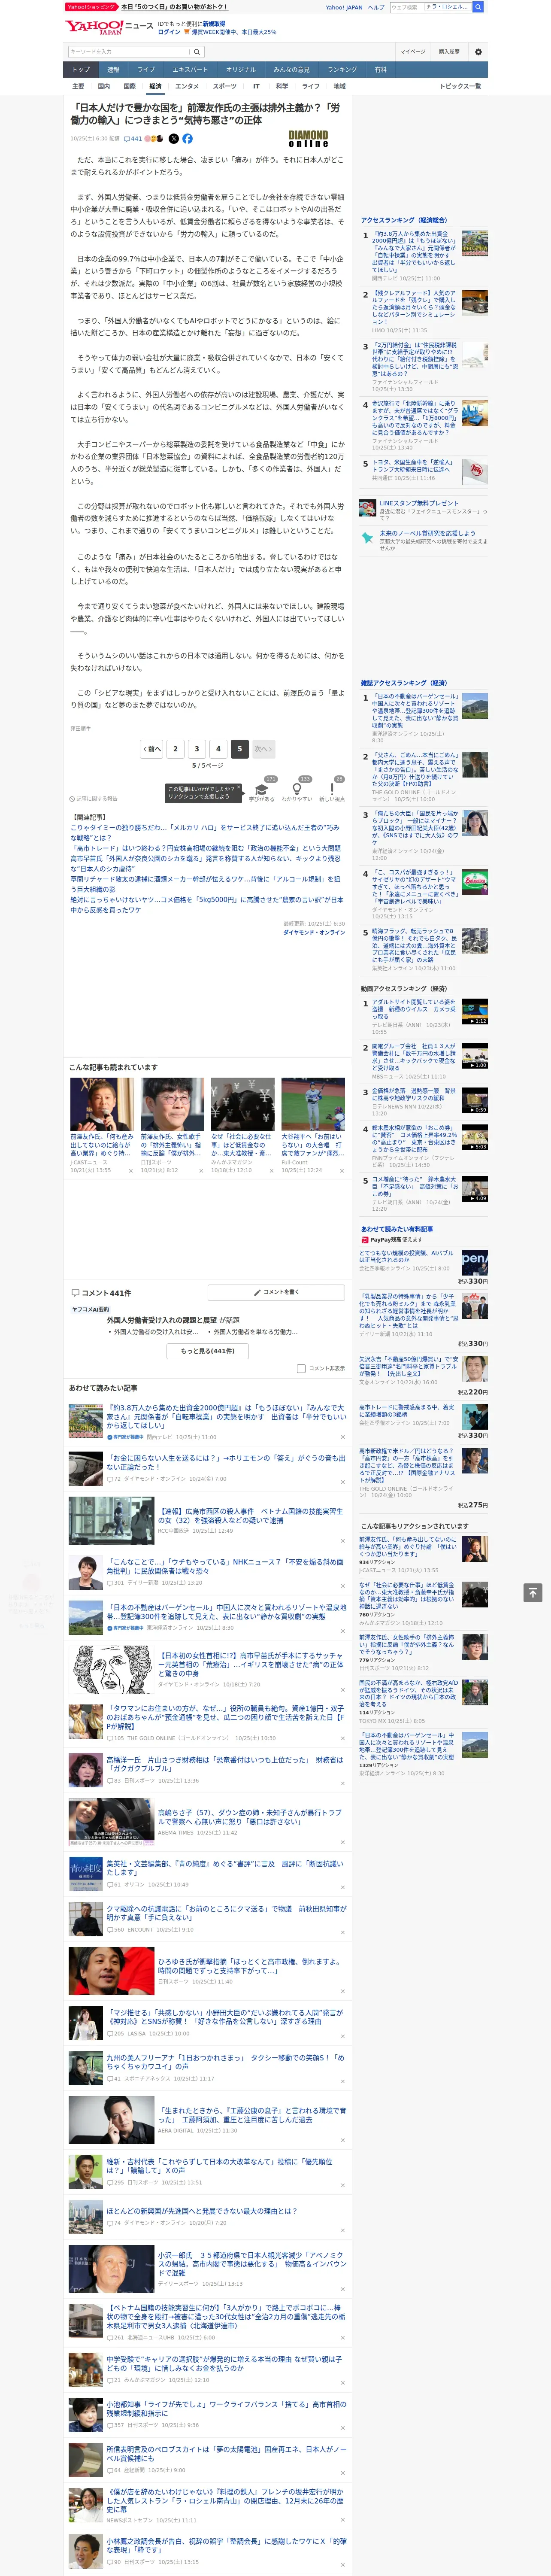Image resolution: width=551 pixels, height=2576 pixels.
Task: Click Yahoo!ショッピング red banner label
Action: click(x=91, y=7)
